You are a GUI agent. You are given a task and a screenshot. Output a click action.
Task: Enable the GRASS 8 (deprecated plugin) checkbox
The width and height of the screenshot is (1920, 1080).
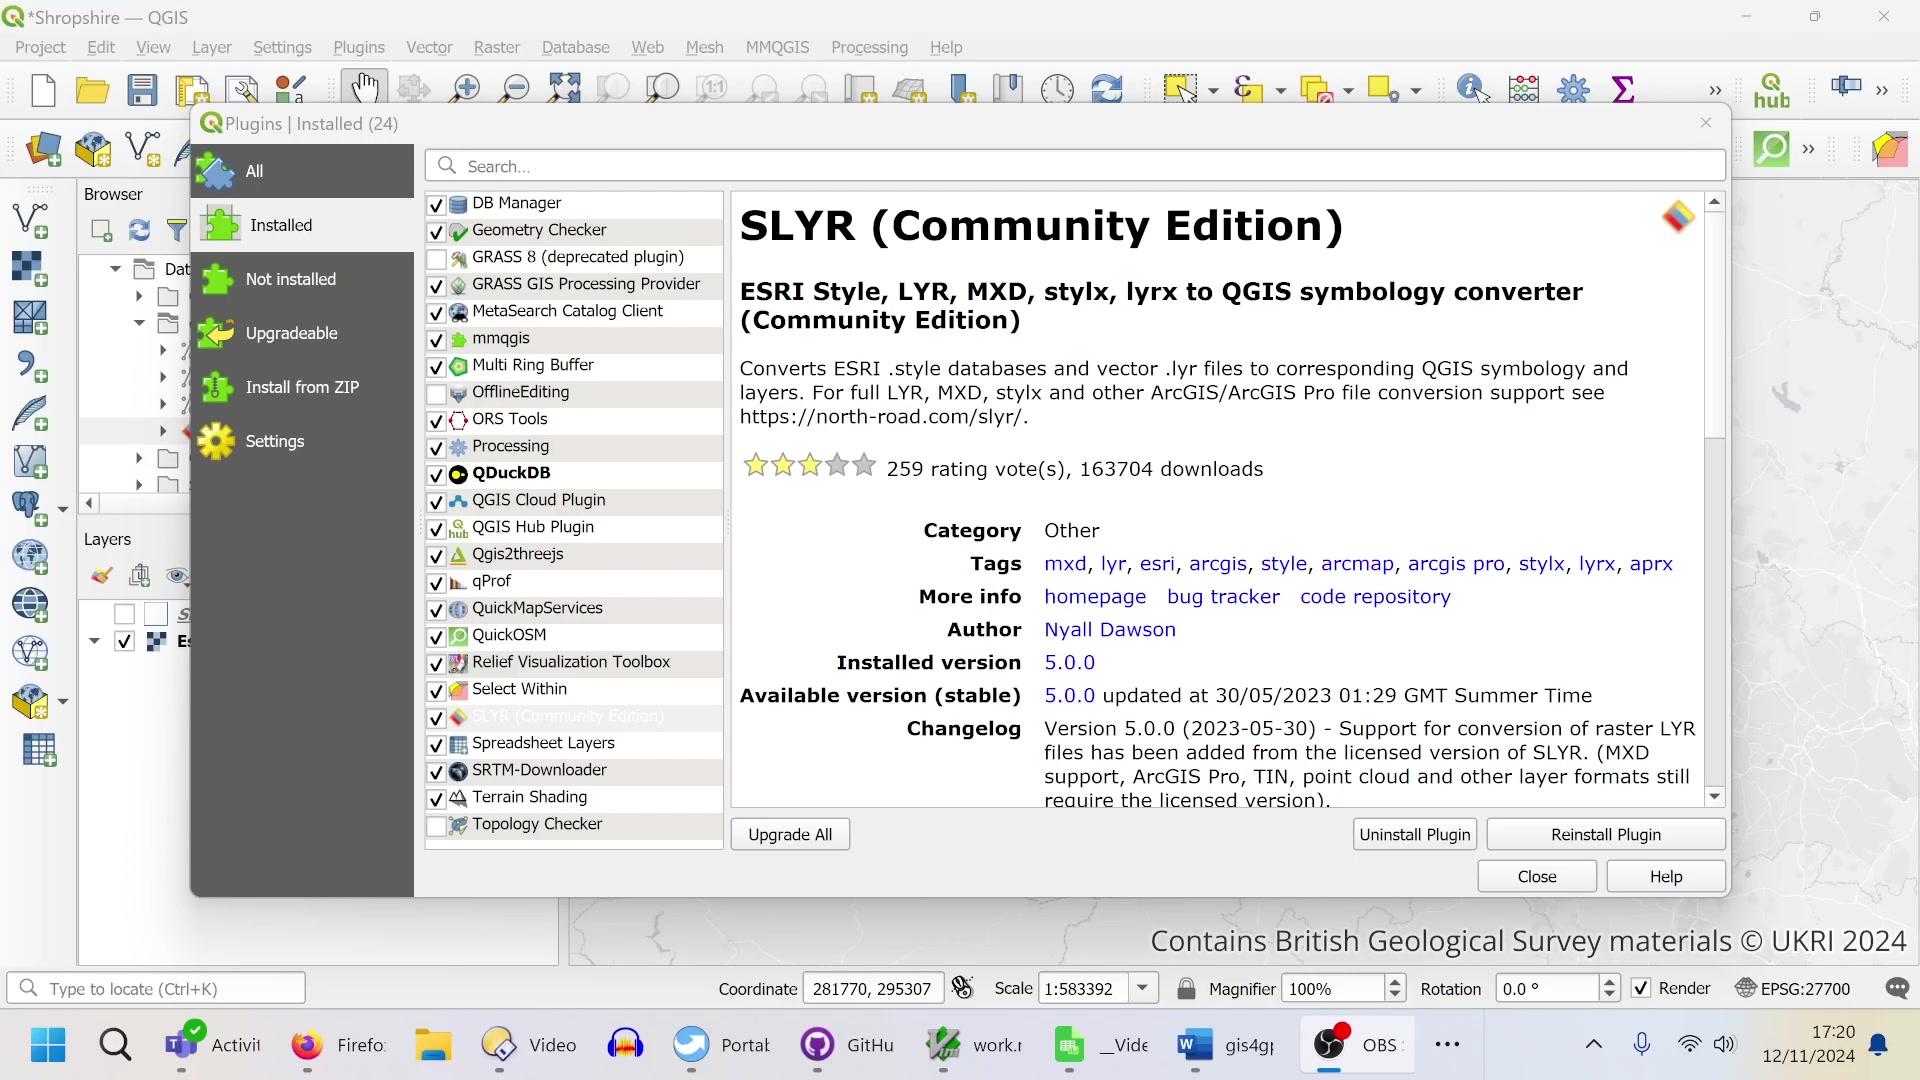[x=435, y=259]
